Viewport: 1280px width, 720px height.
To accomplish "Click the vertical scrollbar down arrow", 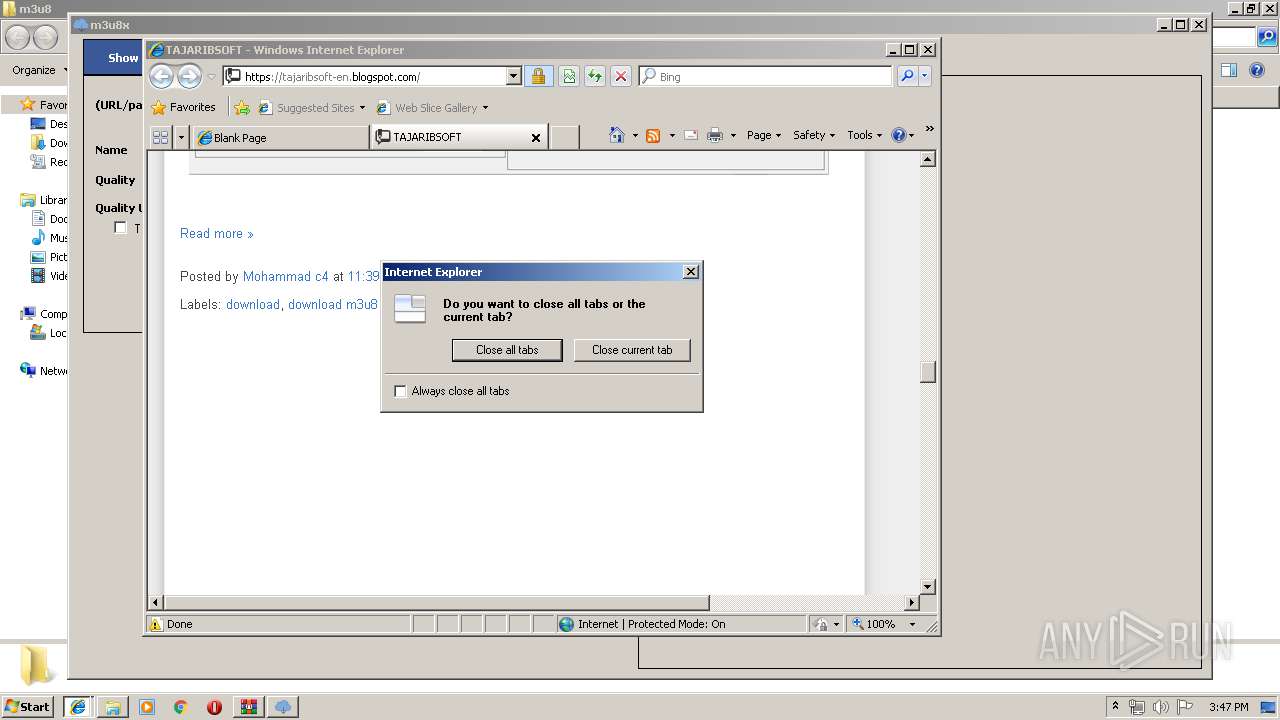I will [928, 587].
